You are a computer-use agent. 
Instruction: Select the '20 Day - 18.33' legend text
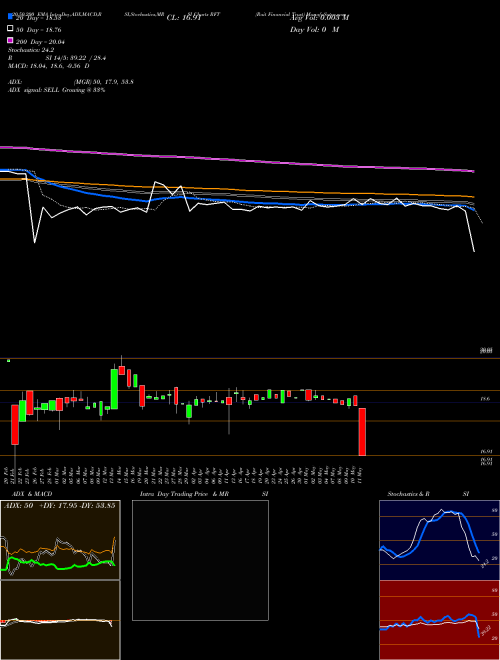[x=39, y=18]
